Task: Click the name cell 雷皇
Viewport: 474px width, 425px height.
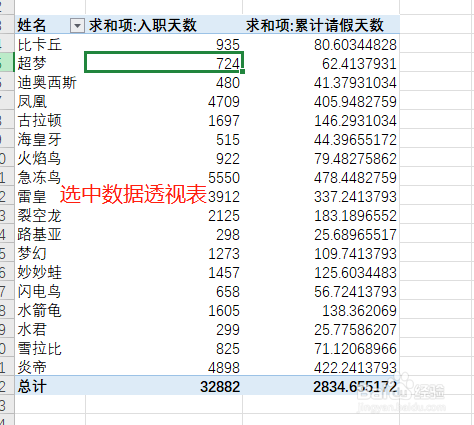Action: (50, 196)
